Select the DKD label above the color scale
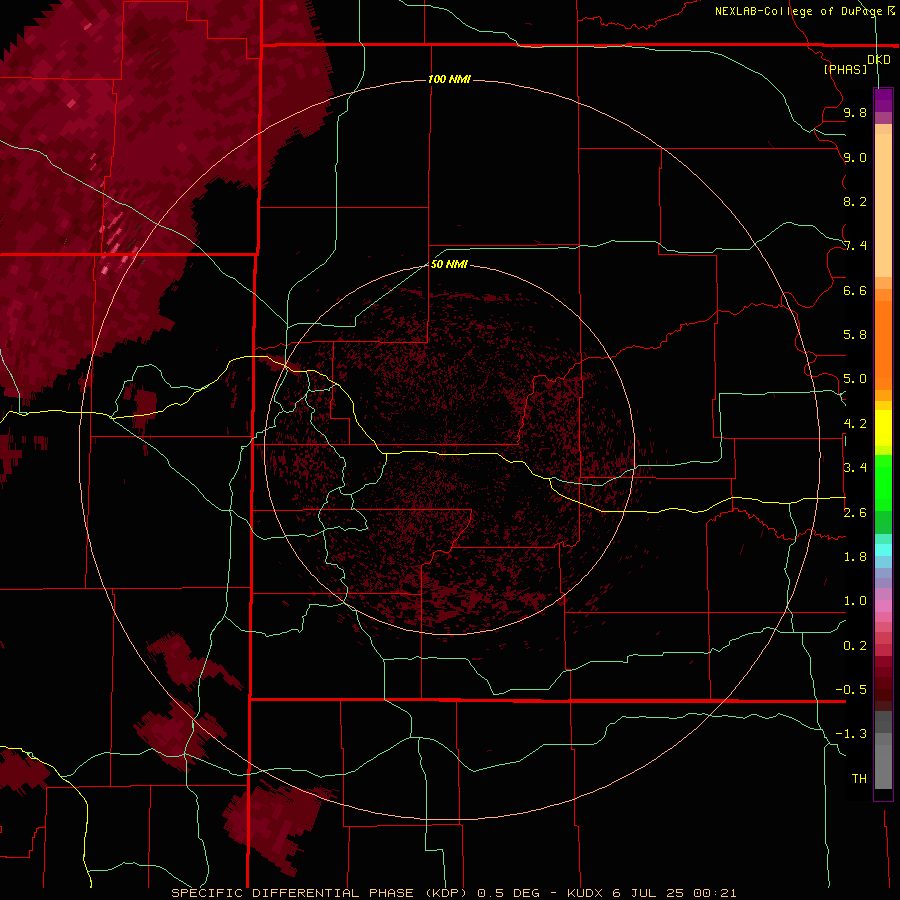This screenshot has height=900, width=900. click(x=879, y=59)
